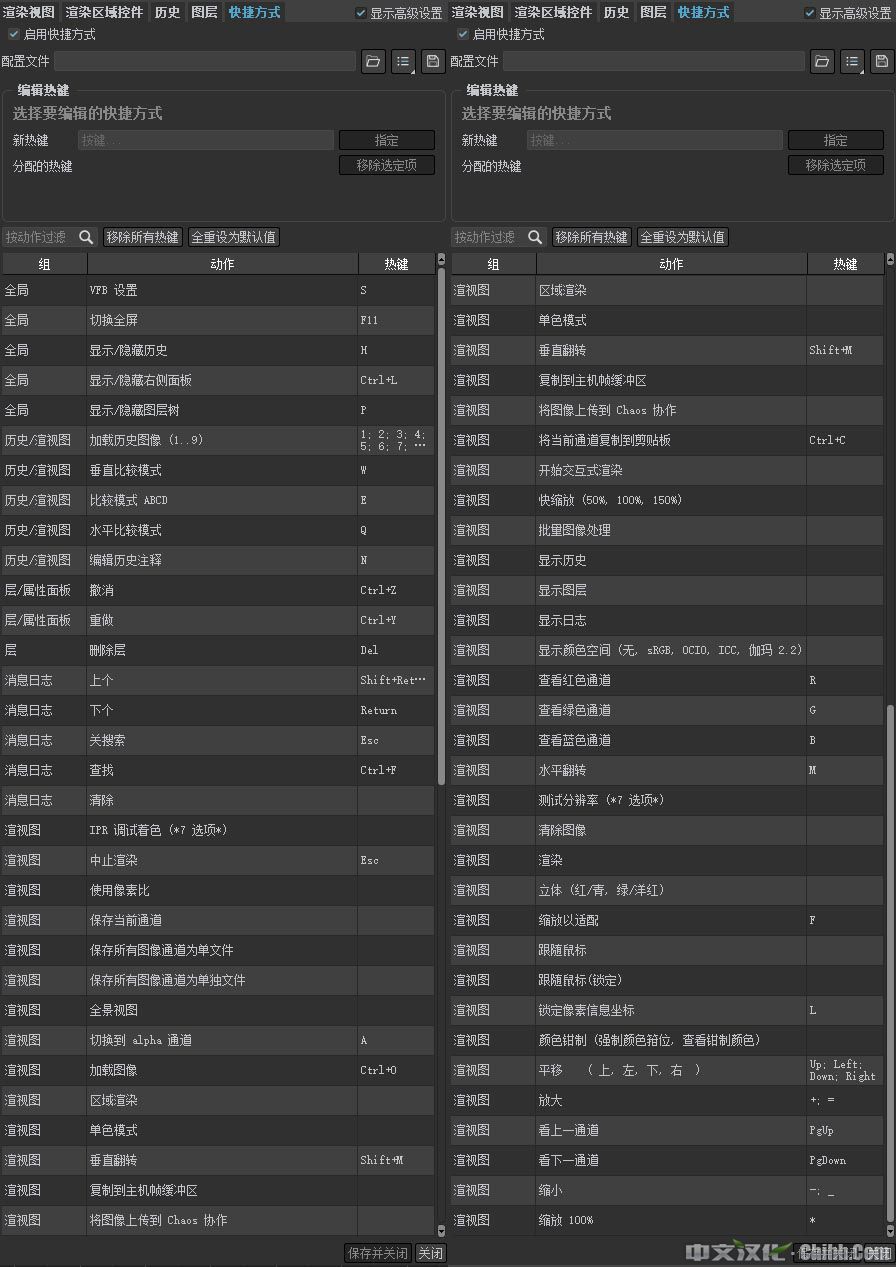This screenshot has width=896, height=1267.
Task: Open the list preset dropdown in right panel
Action: [x=852, y=62]
